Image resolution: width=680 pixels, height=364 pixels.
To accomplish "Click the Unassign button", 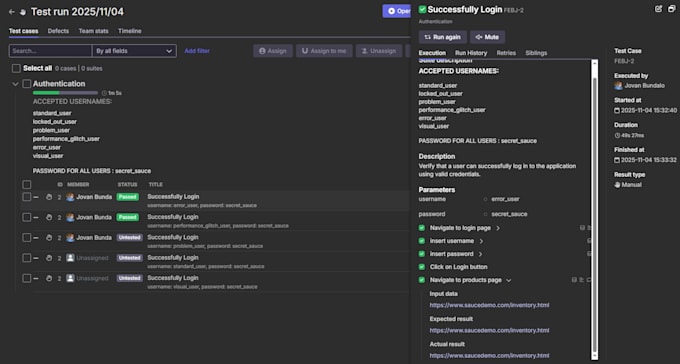I will [x=379, y=51].
